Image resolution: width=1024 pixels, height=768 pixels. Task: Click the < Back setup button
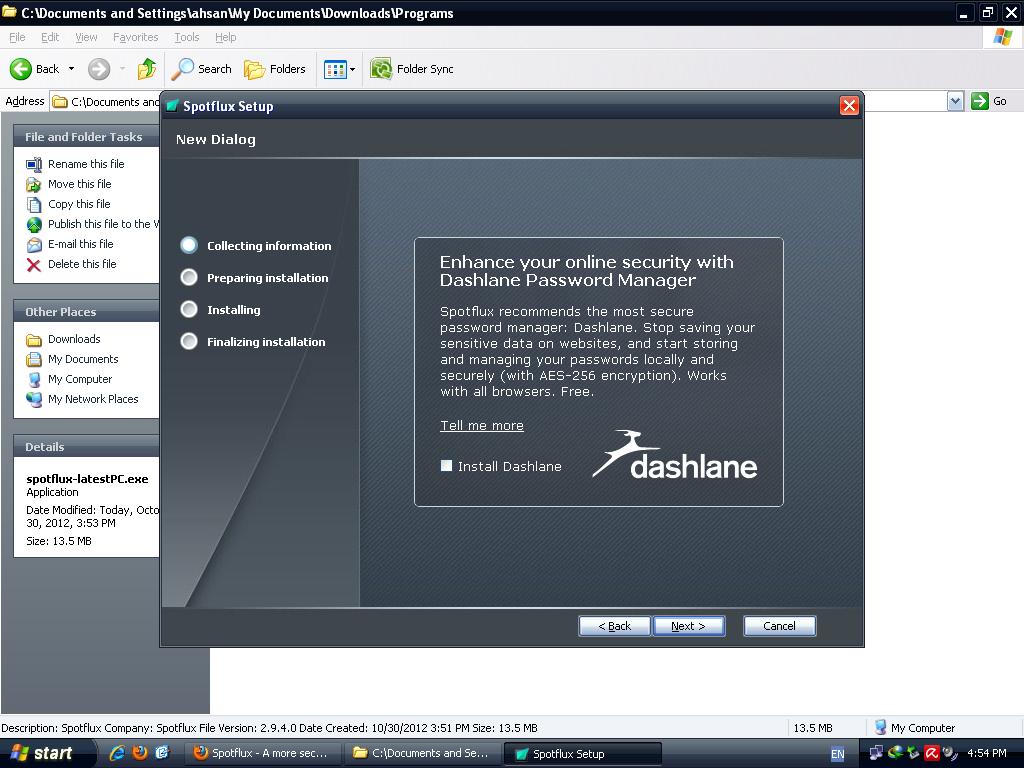(x=615, y=626)
